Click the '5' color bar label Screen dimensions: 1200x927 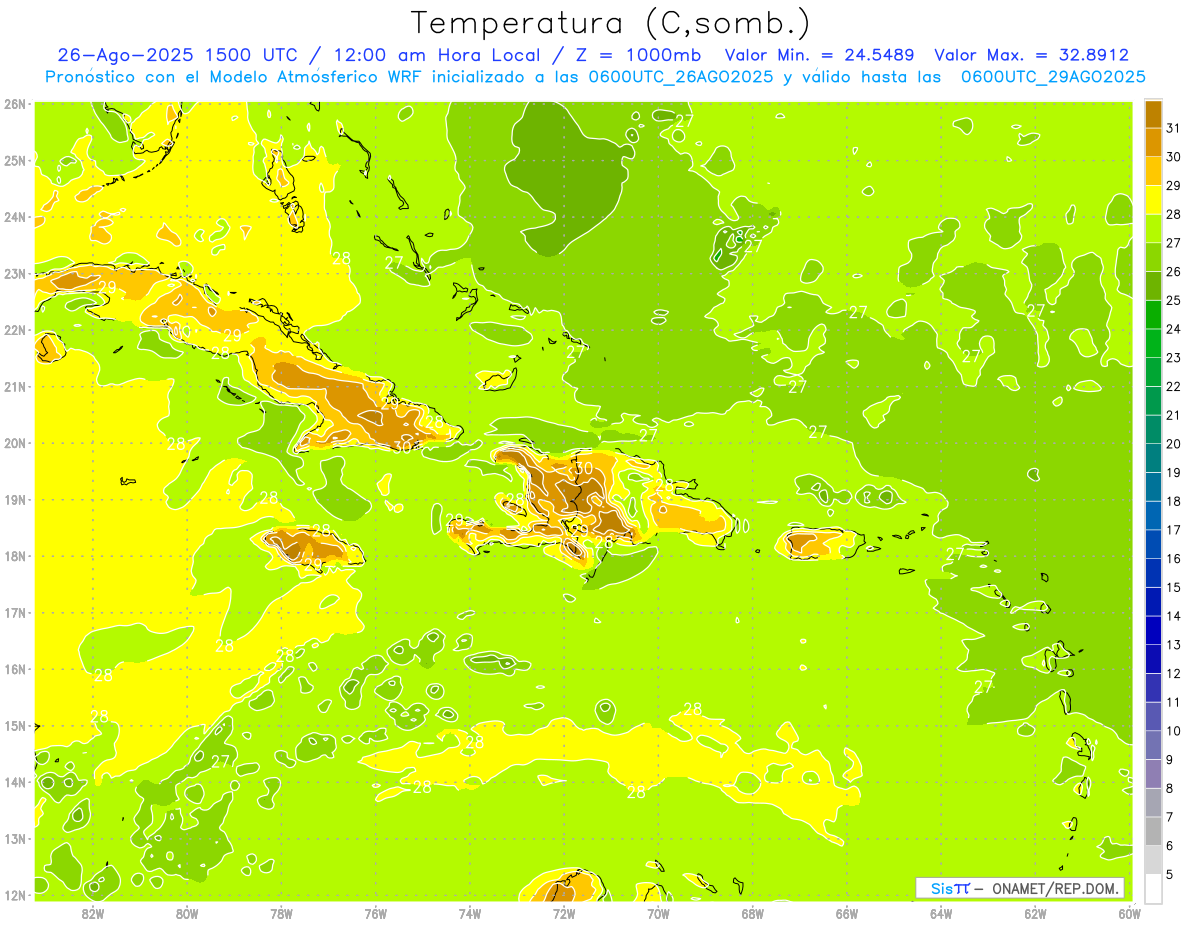click(1170, 874)
